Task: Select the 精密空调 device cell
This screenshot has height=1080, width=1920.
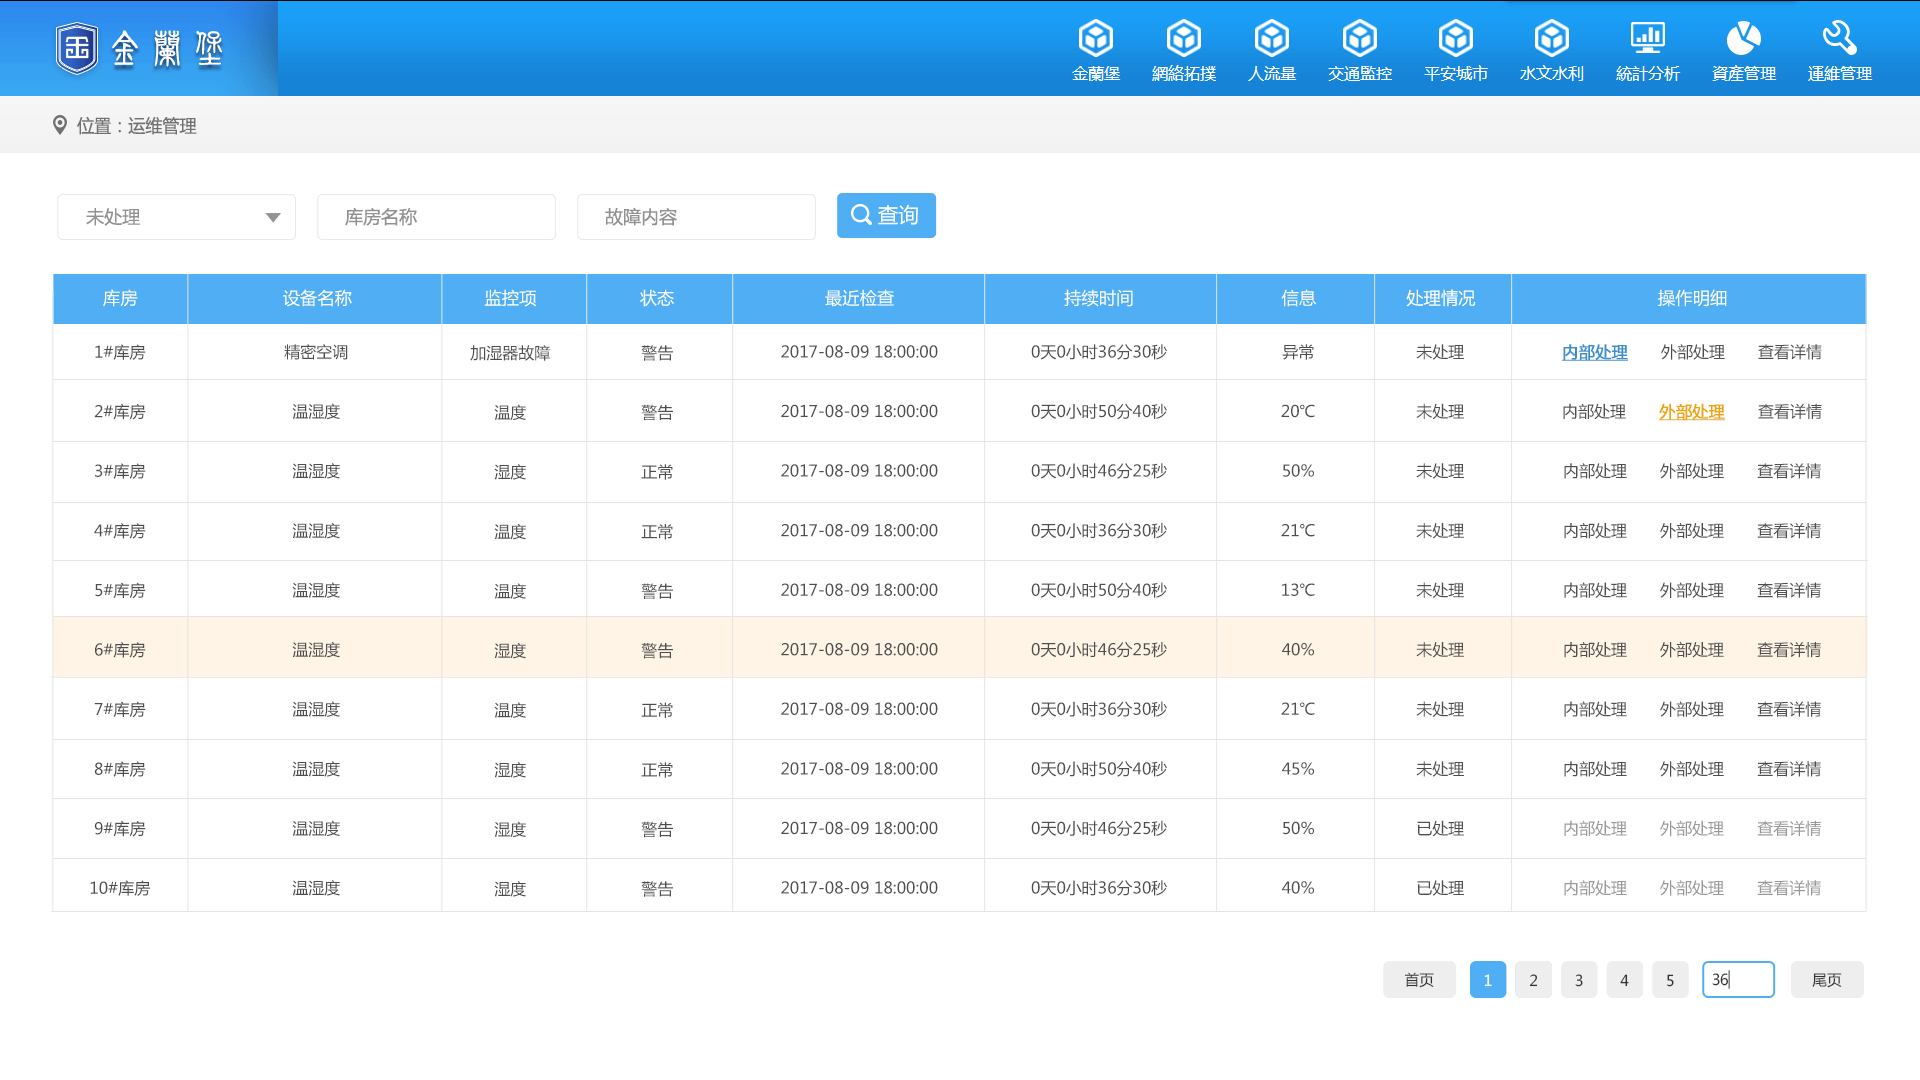Action: click(316, 352)
